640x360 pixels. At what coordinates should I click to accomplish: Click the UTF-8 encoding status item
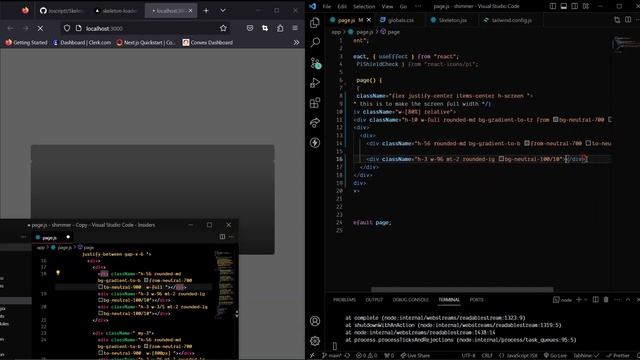tap(468, 356)
